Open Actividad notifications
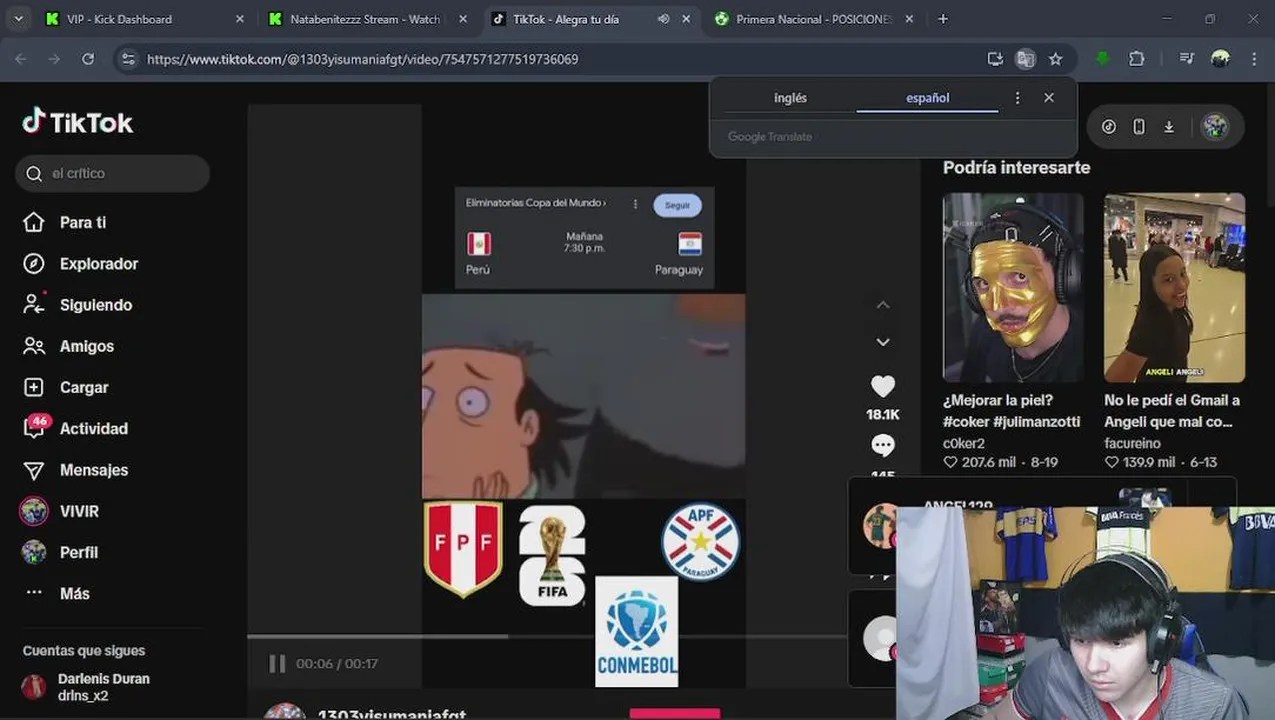Image resolution: width=1275 pixels, height=720 pixels. [76, 428]
